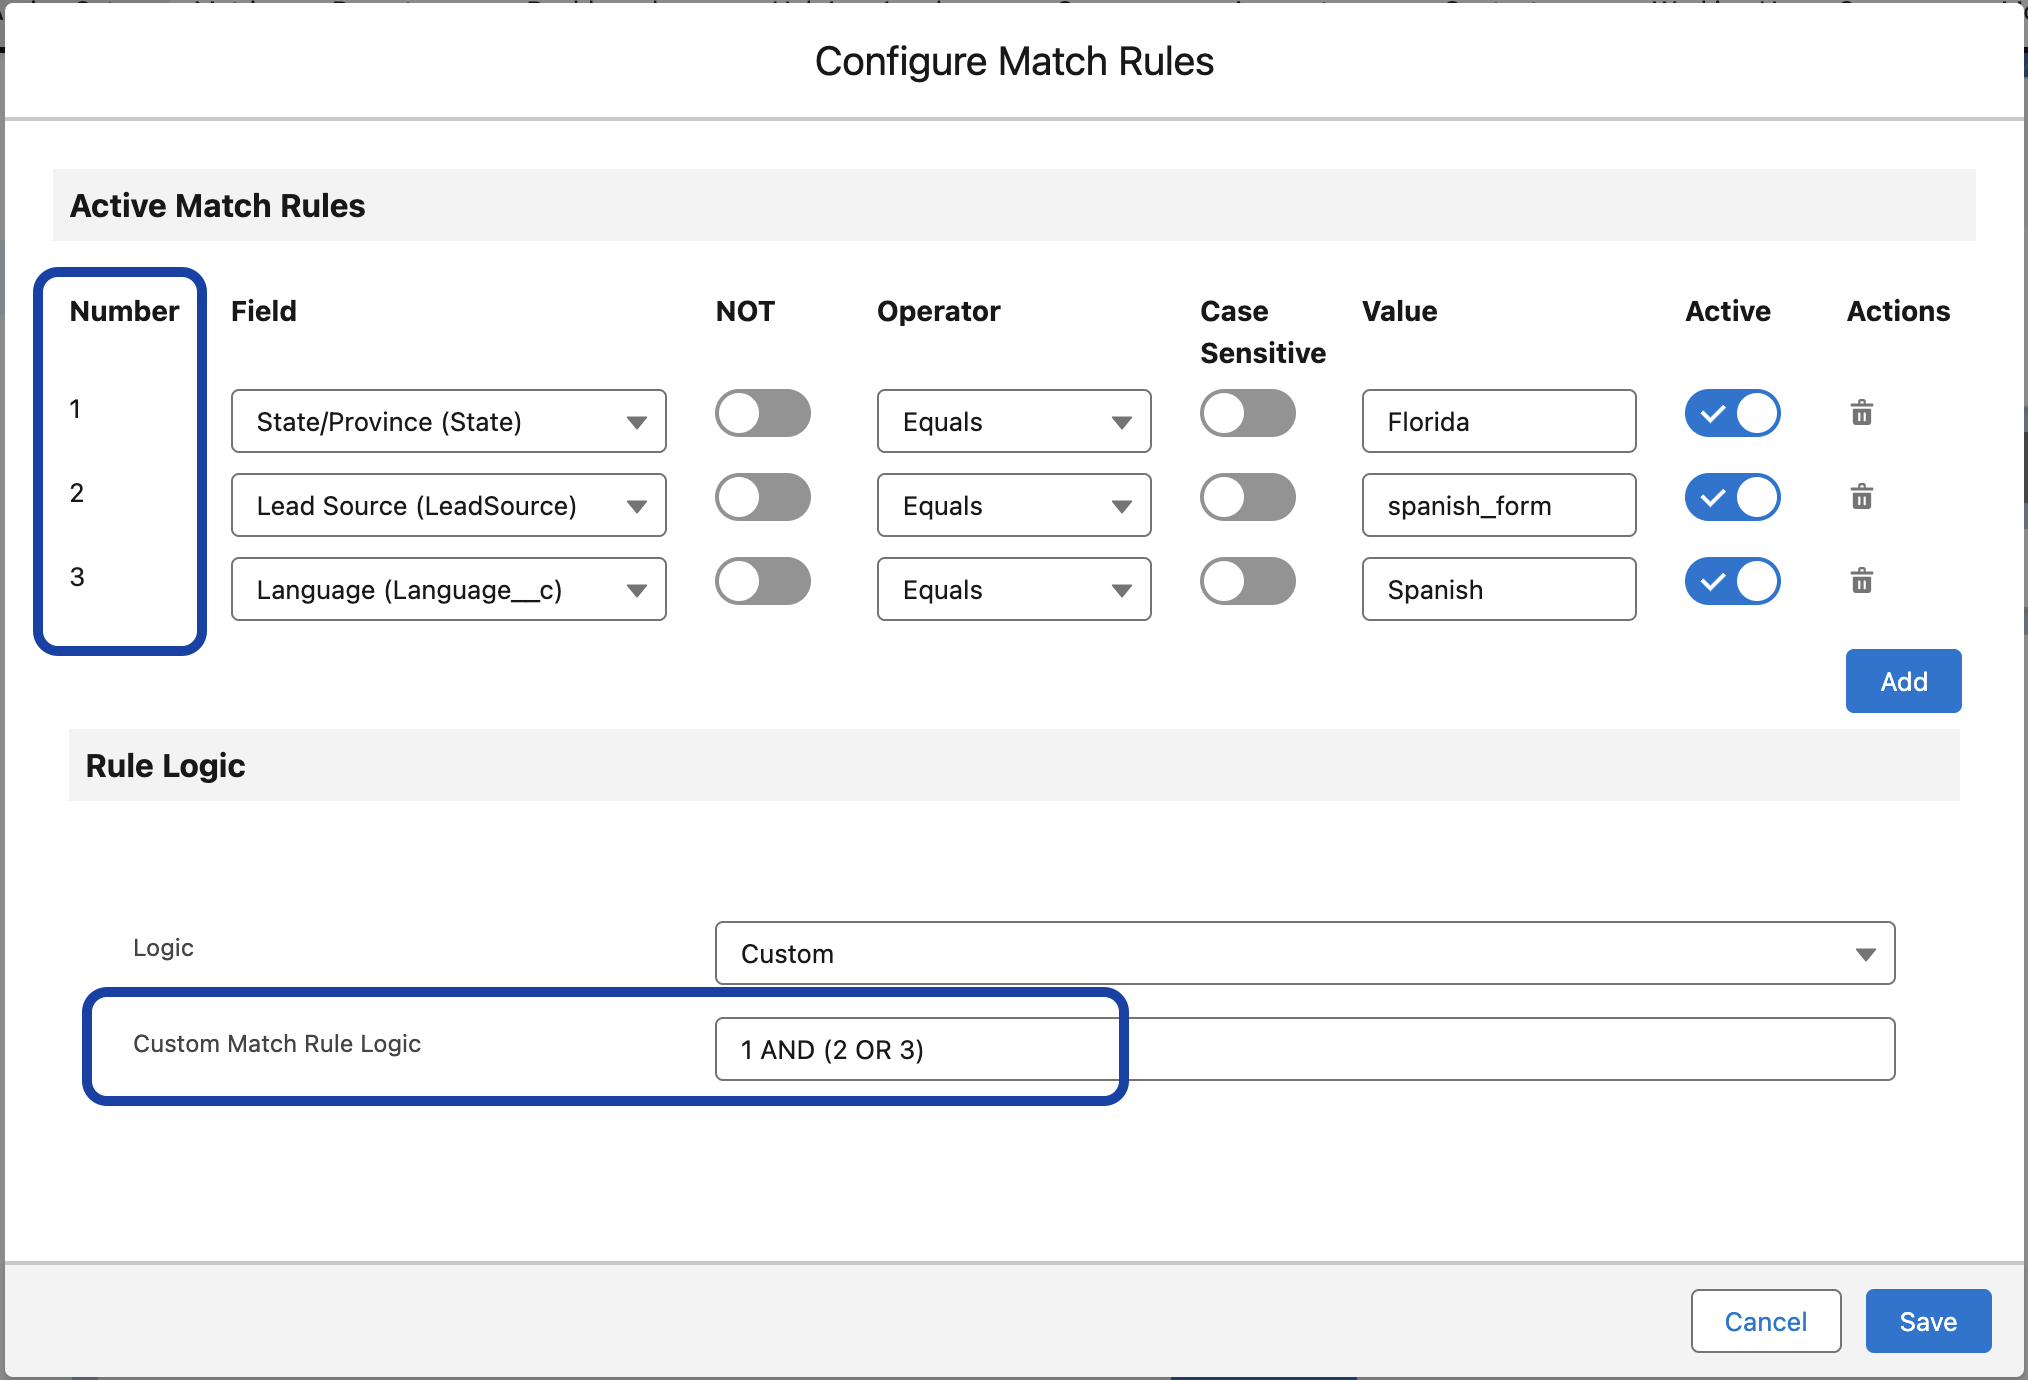The height and width of the screenshot is (1380, 2028).
Task: Toggle NOT for State/Province rule
Action: (x=763, y=413)
